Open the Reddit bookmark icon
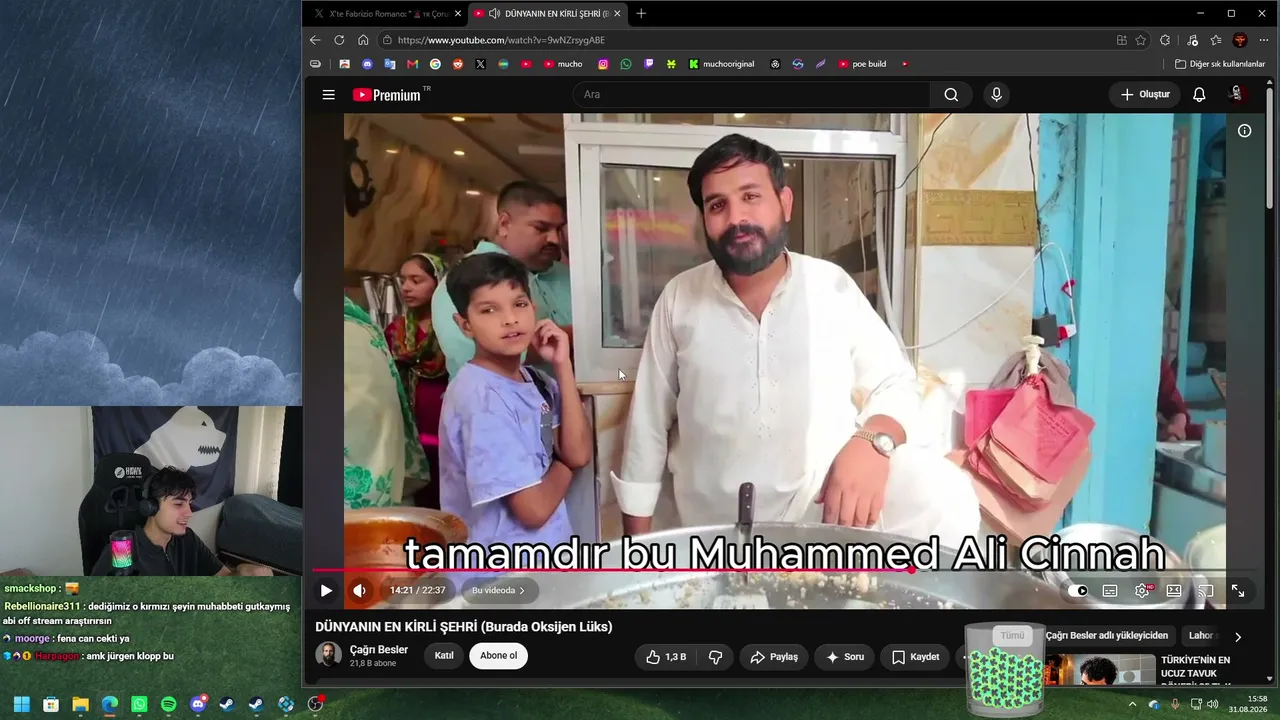The height and width of the screenshot is (720, 1280). [458, 64]
